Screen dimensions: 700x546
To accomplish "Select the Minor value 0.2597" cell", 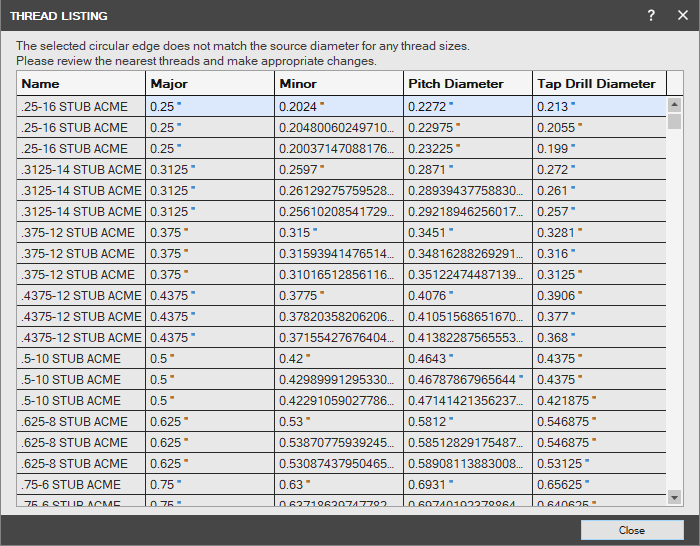I will pos(339,170).
